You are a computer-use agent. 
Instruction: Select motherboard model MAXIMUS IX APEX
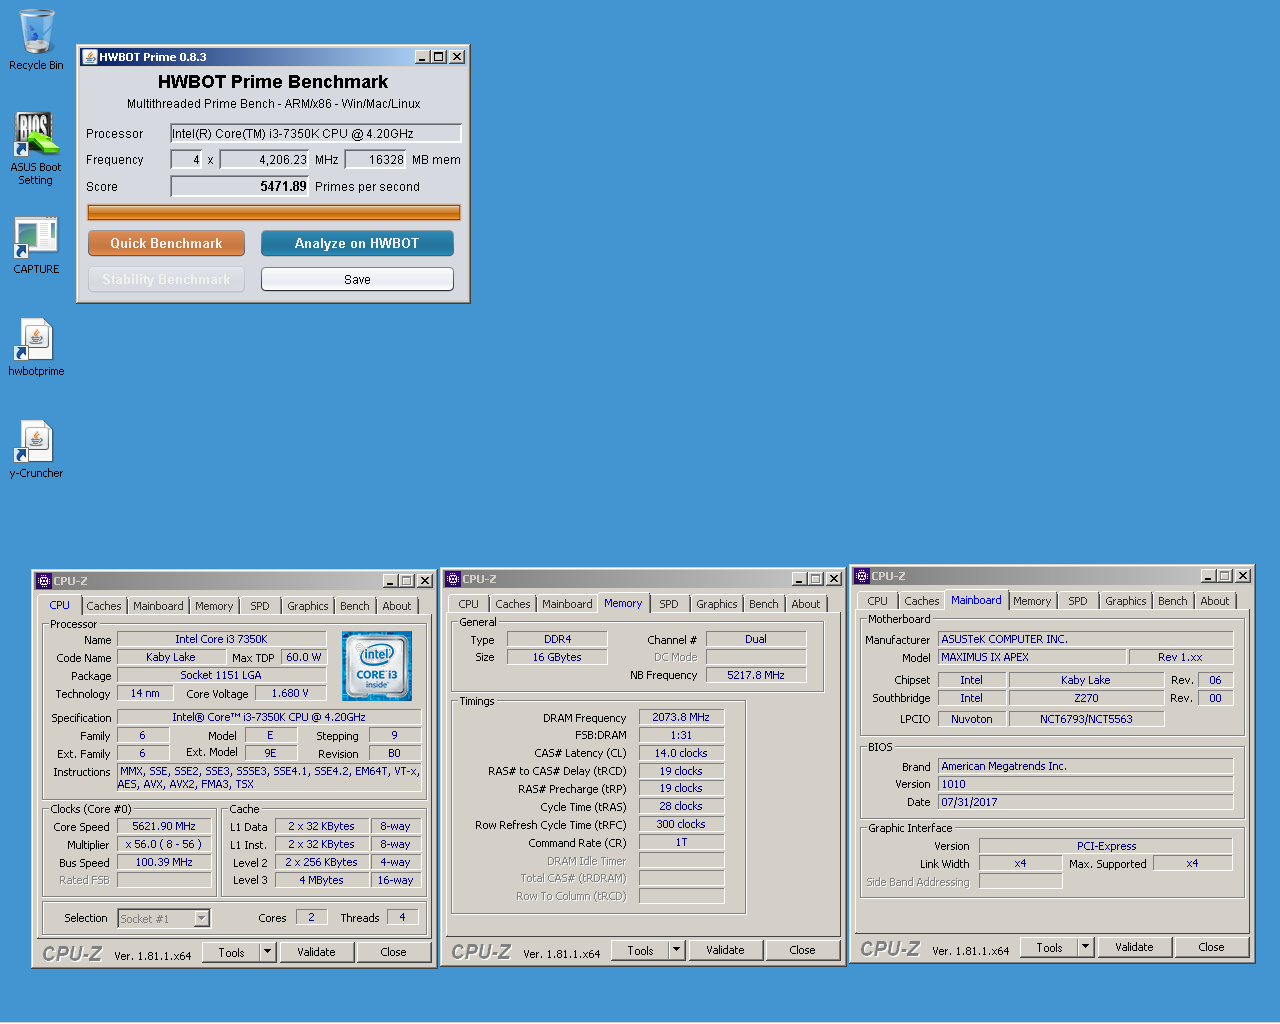click(x=1032, y=657)
